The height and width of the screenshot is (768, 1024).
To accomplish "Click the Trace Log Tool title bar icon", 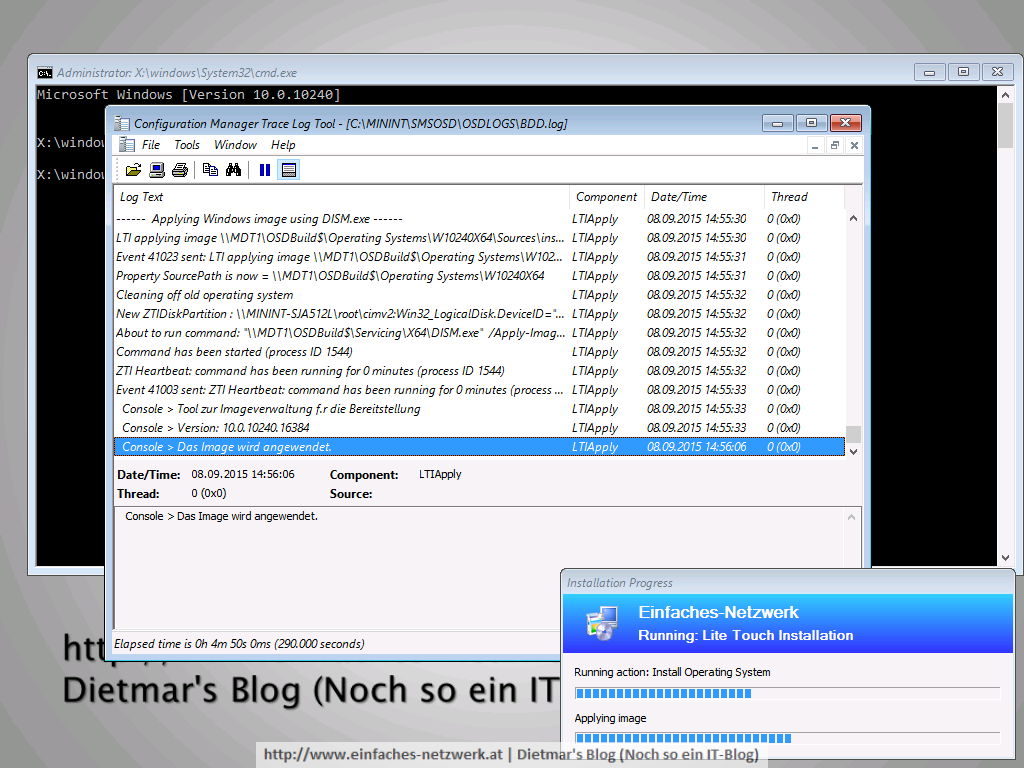I will 122,123.
